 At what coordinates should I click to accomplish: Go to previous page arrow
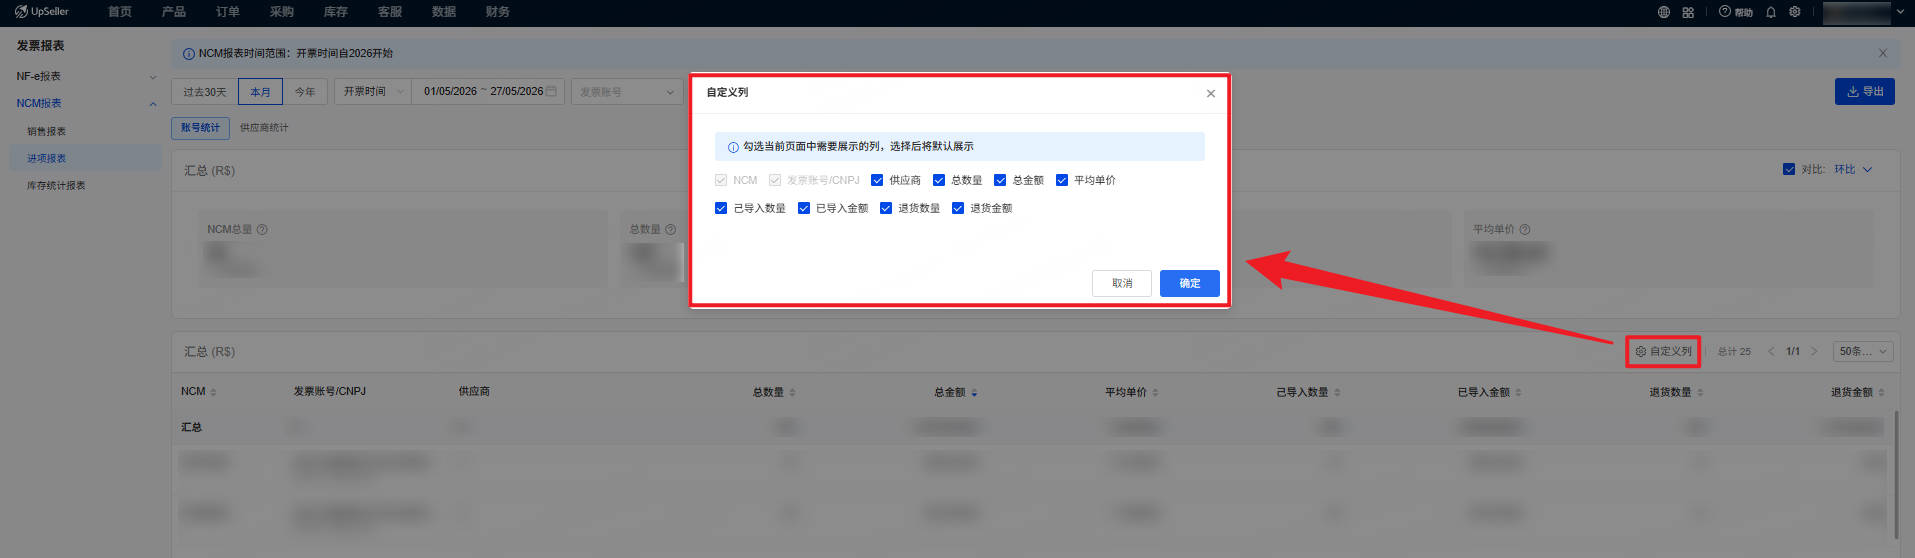coord(1771,351)
